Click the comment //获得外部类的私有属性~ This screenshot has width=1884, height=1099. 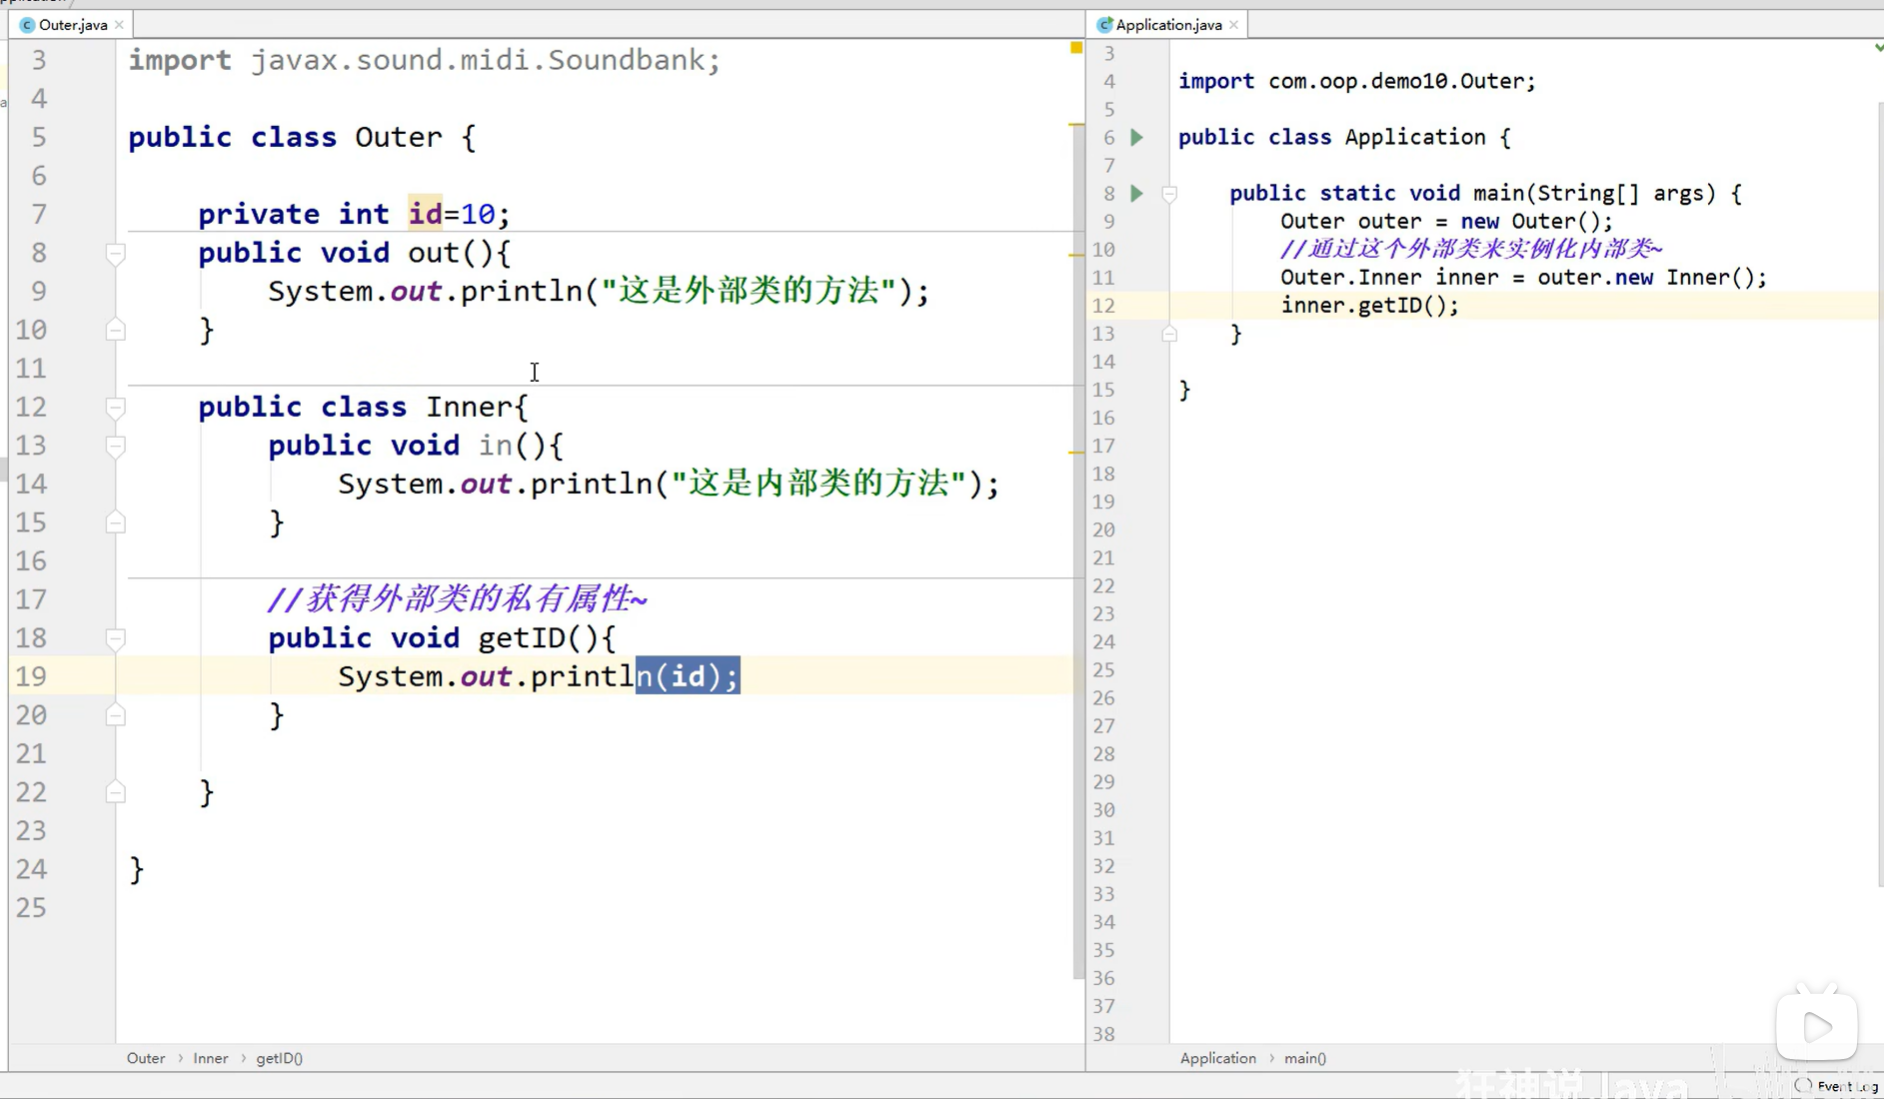click(x=458, y=600)
